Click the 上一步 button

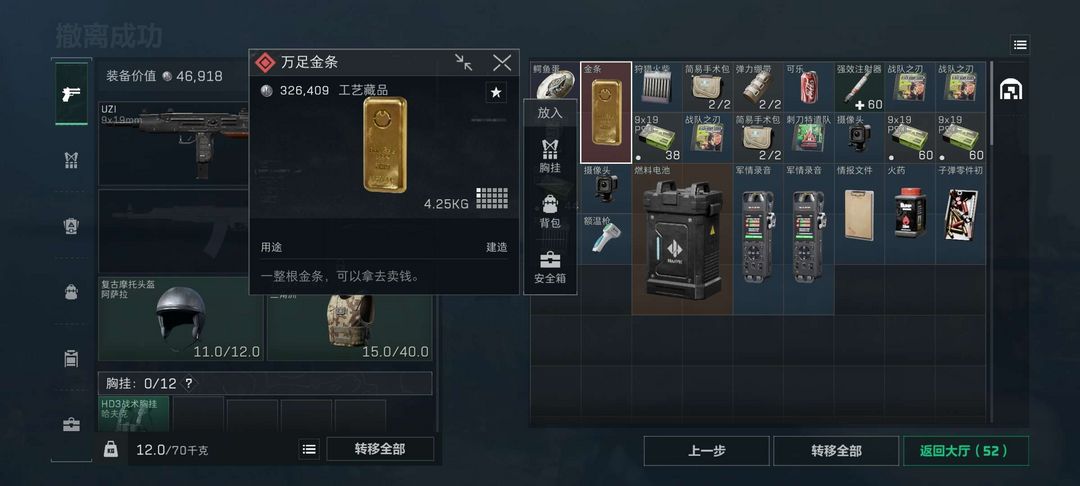707,451
